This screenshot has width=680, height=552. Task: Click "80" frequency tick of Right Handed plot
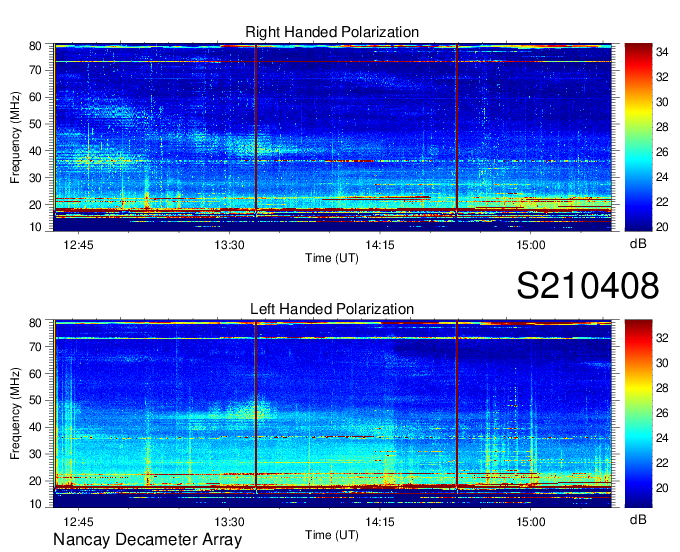35,46
